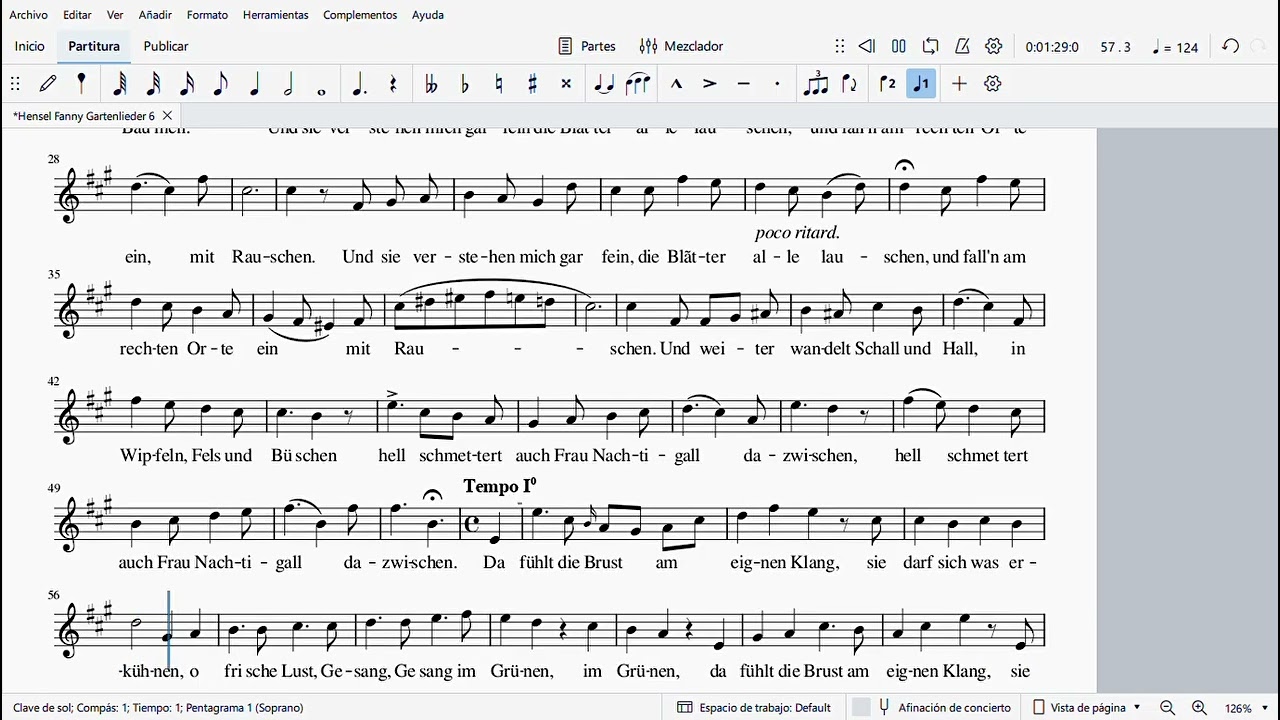Image resolution: width=1280 pixels, height=720 pixels.
Task: Toggle the rest input button
Action: click(x=393, y=84)
